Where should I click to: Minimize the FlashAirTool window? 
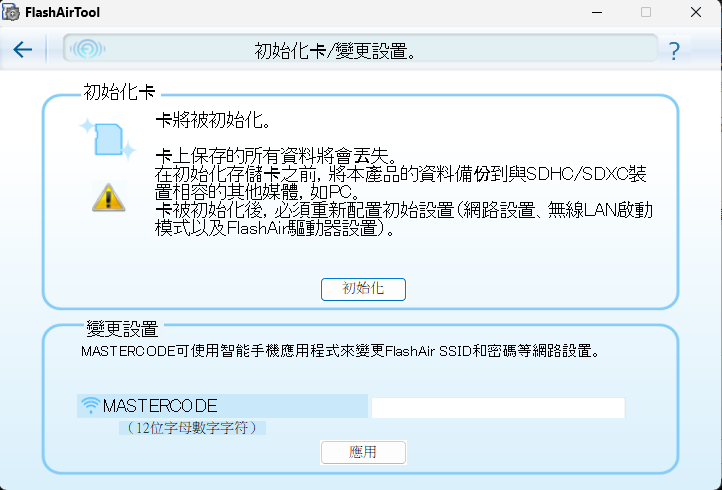coord(597,12)
